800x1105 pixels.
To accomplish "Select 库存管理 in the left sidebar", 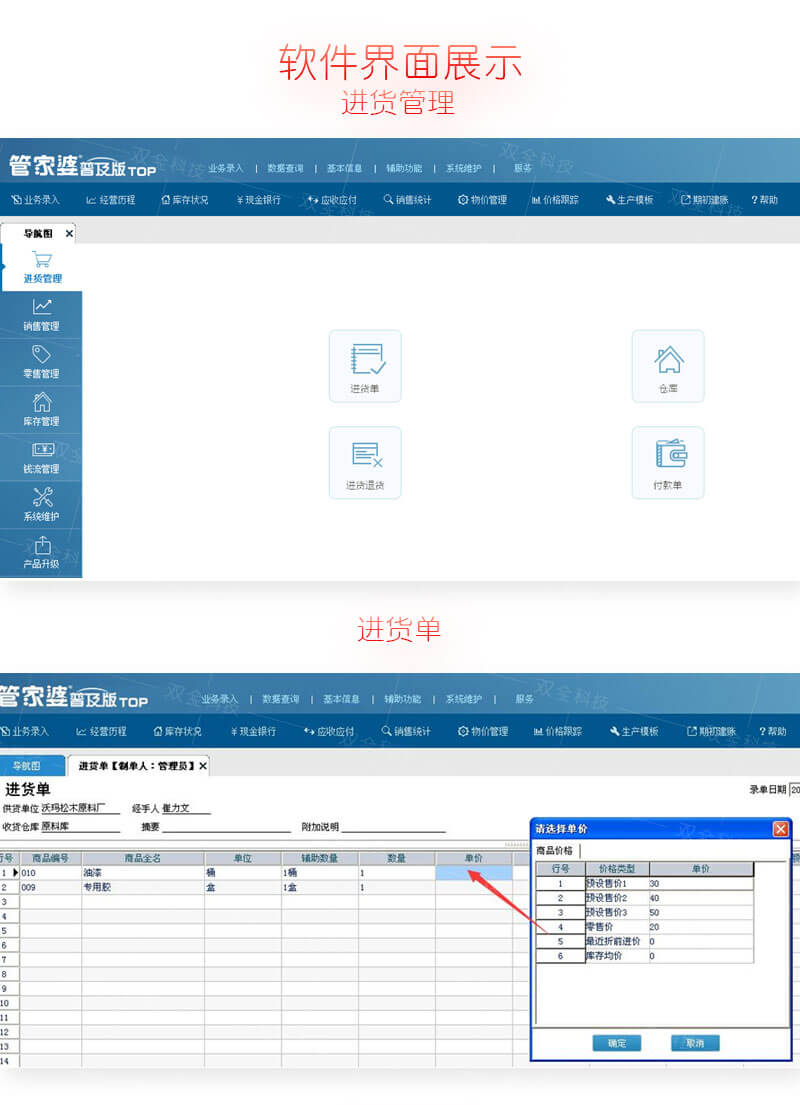I will 41,410.
